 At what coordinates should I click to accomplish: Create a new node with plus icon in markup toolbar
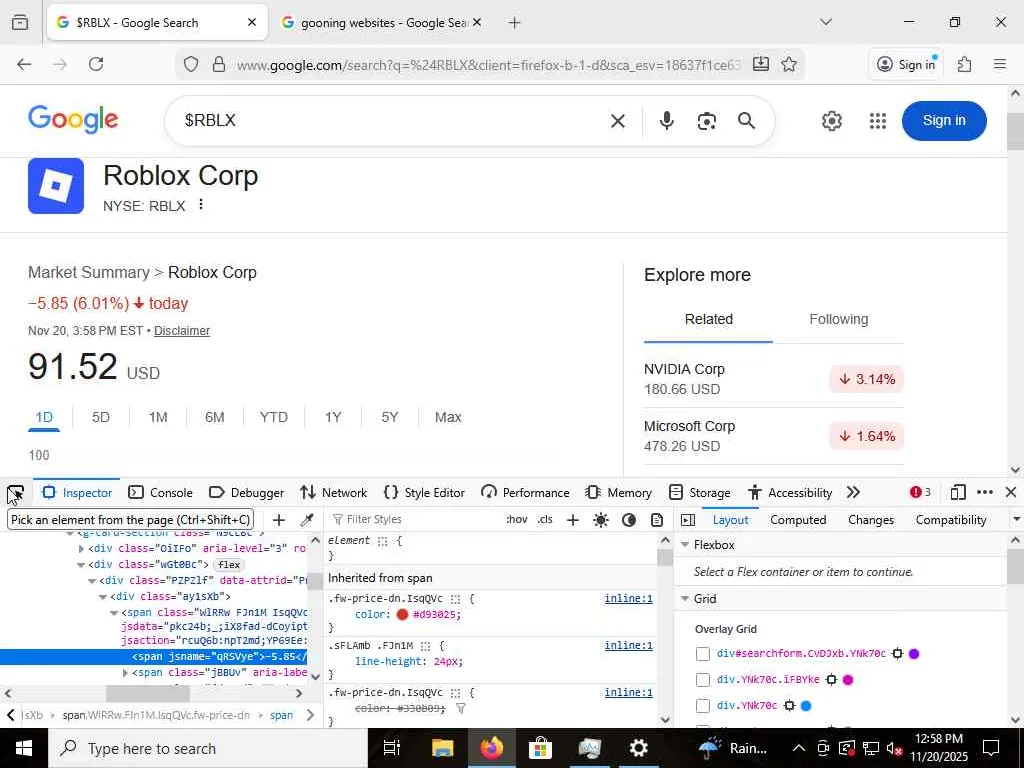pos(279,520)
